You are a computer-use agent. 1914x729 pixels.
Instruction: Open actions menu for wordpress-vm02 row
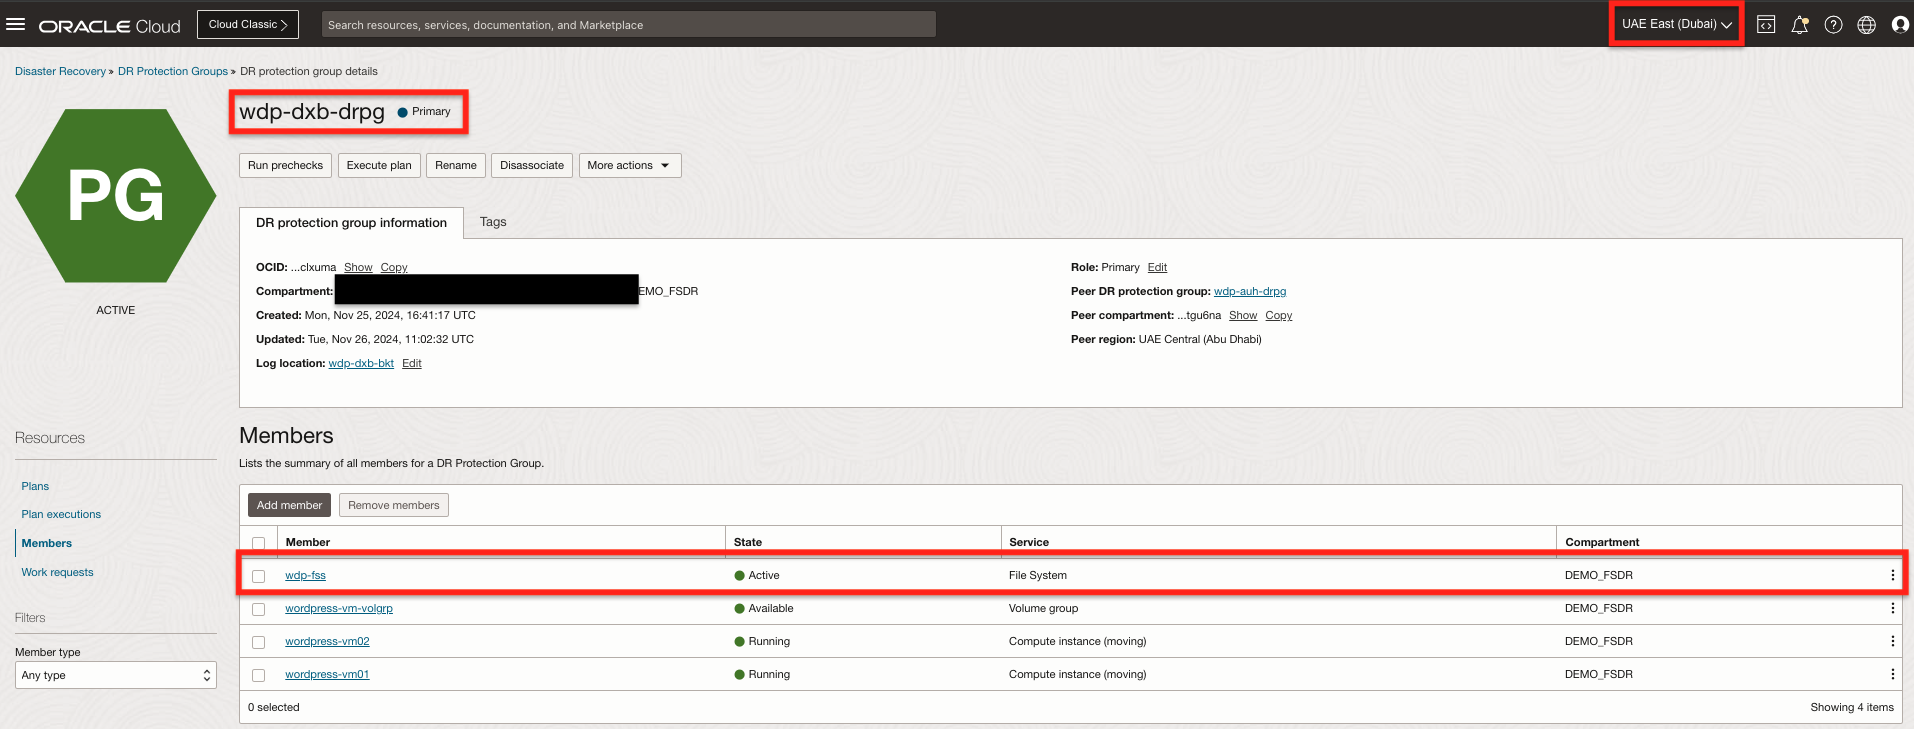coord(1892,641)
